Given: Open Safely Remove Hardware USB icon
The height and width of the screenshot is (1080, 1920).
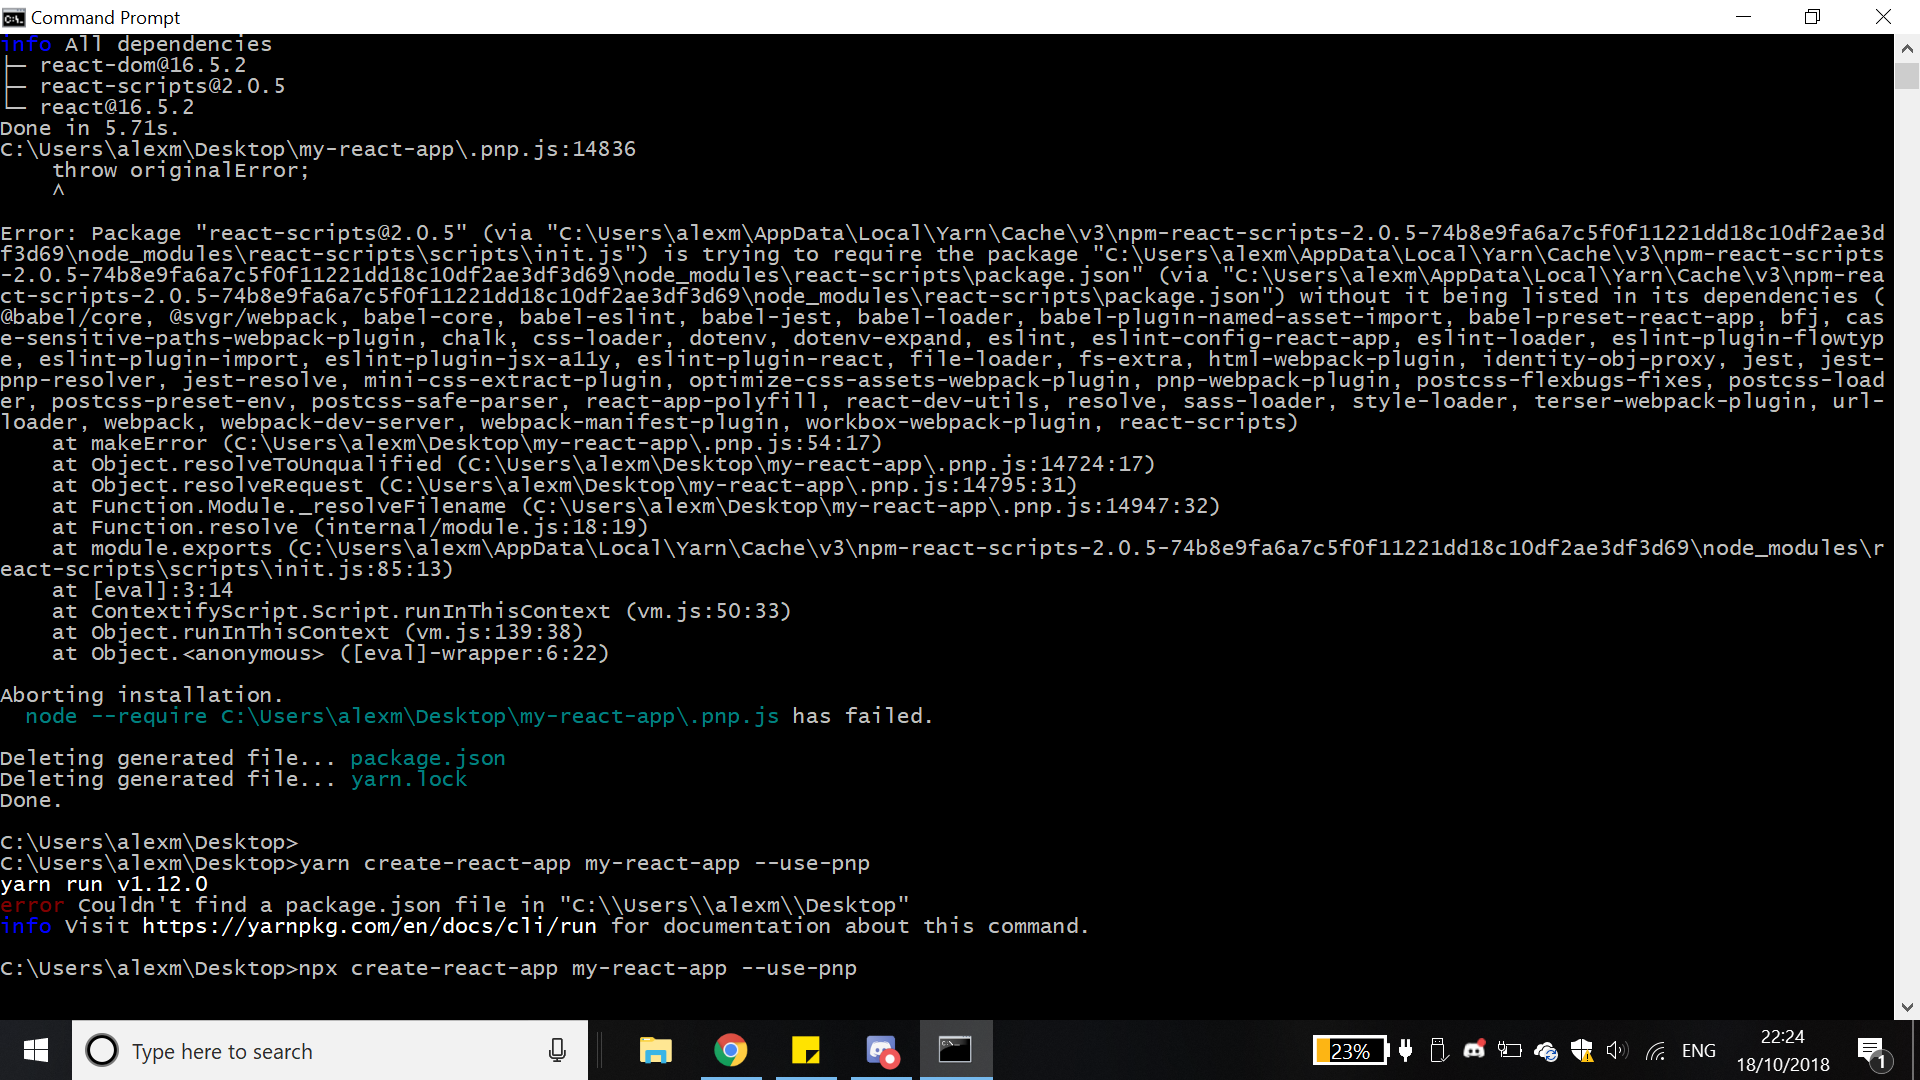Looking at the screenshot, I should pos(1439,1050).
